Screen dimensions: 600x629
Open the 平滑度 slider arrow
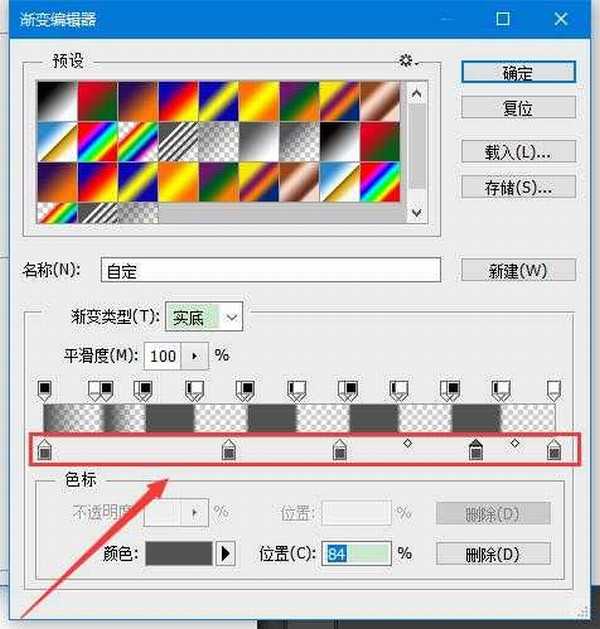pos(194,355)
